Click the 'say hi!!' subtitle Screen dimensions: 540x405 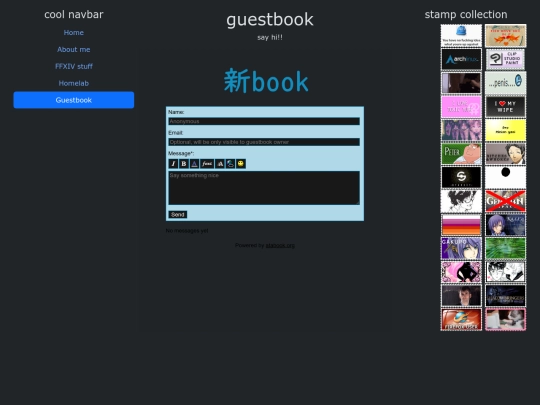pos(270,37)
